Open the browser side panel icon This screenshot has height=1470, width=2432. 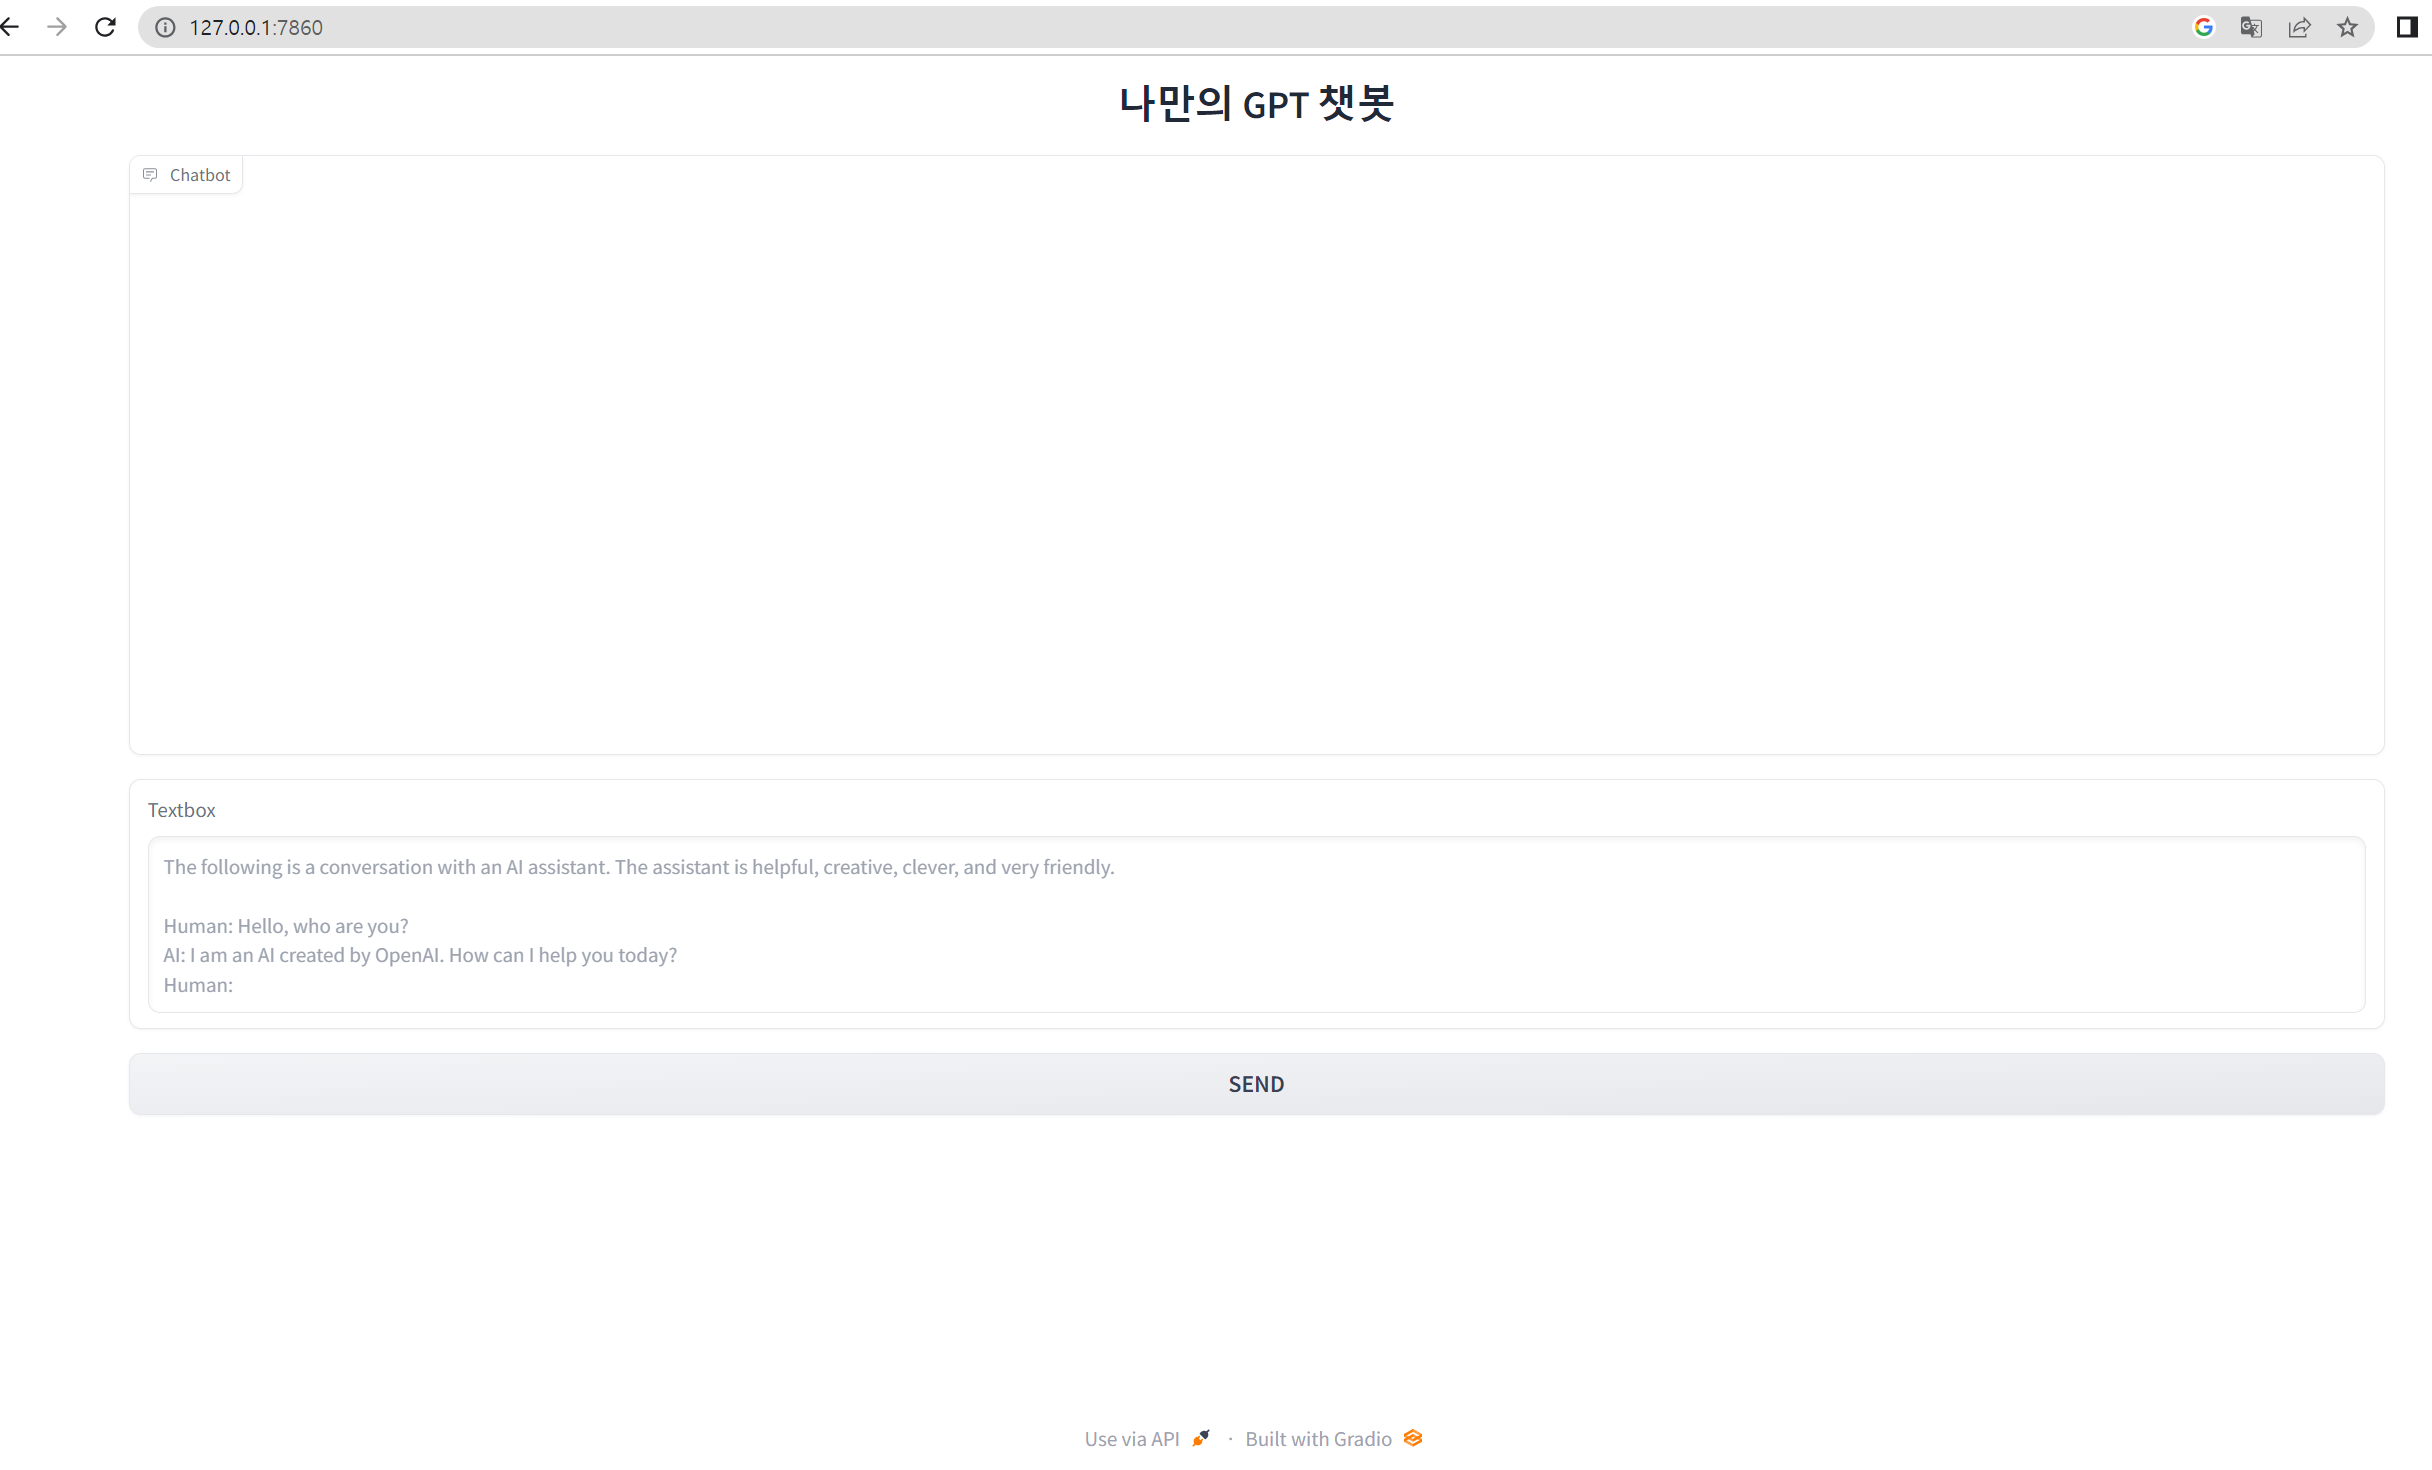coord(2407,27)
